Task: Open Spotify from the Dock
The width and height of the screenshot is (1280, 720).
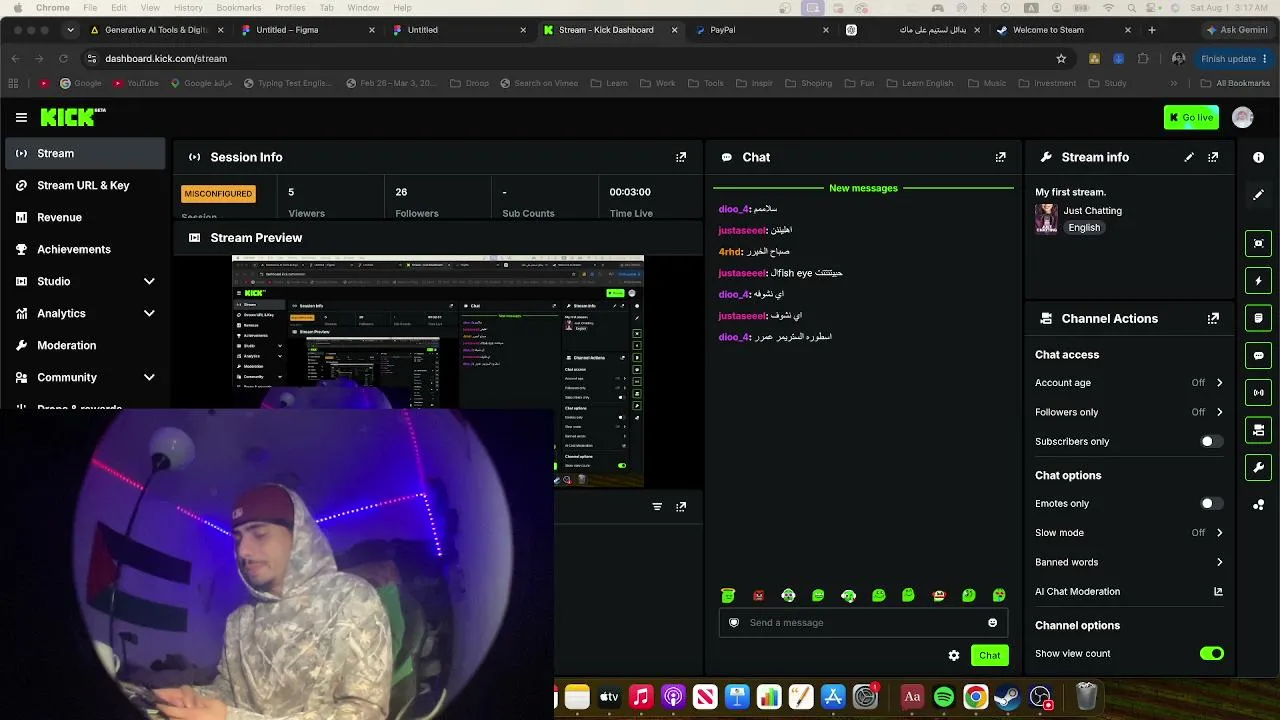Action: pyautogui.click(x=944, y=697)
